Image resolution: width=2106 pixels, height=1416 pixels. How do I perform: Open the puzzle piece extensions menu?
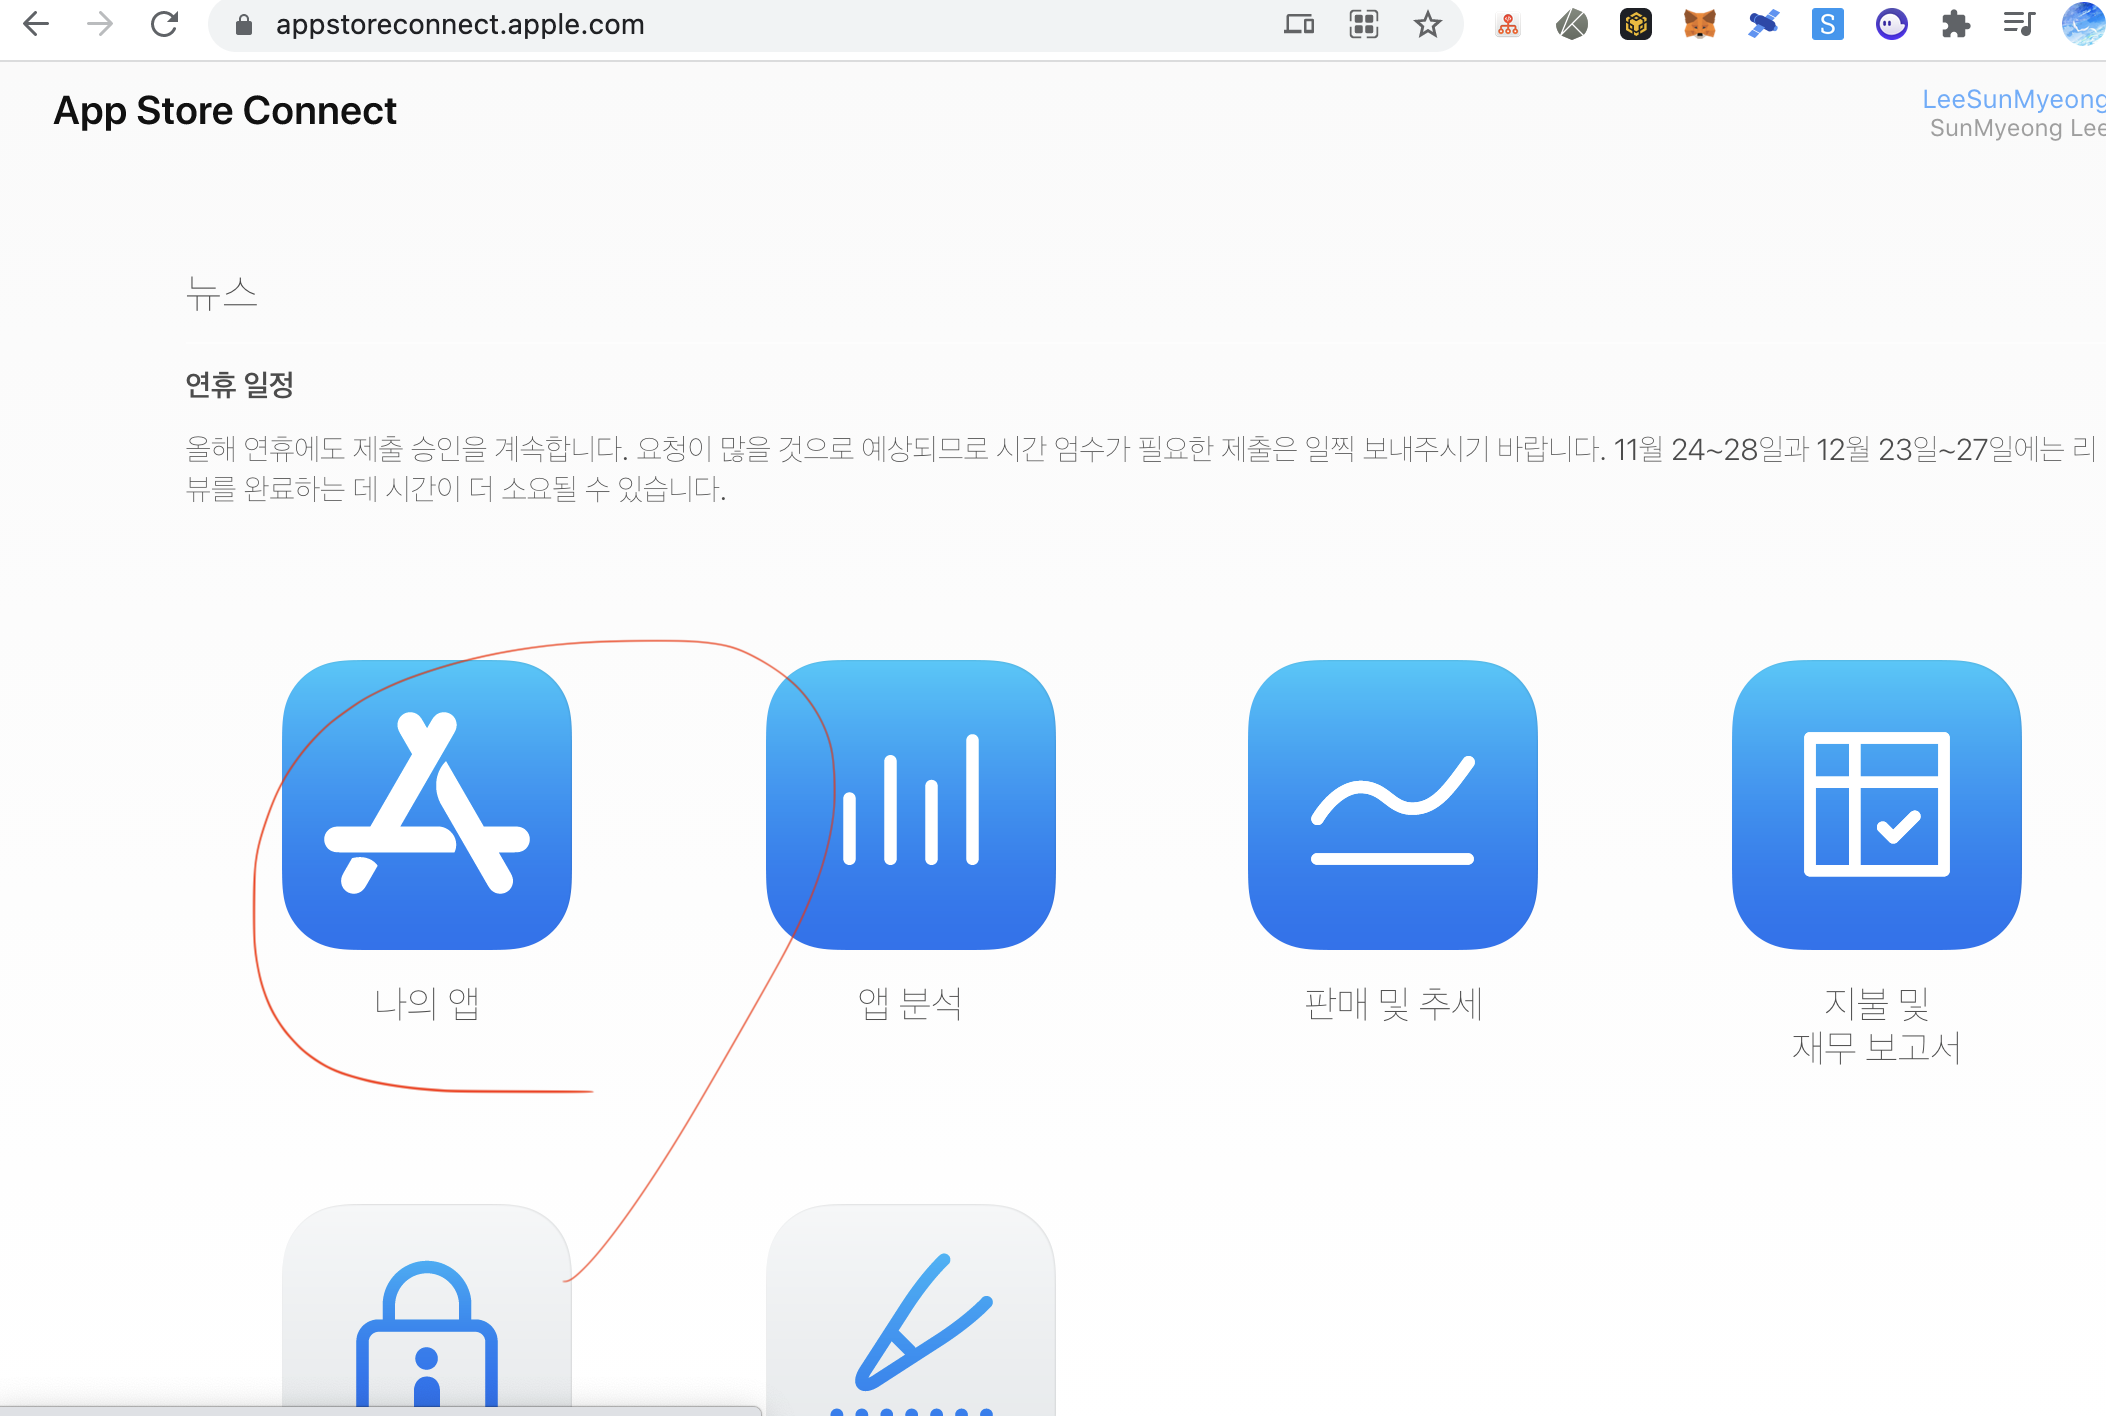coord(1955,24)
